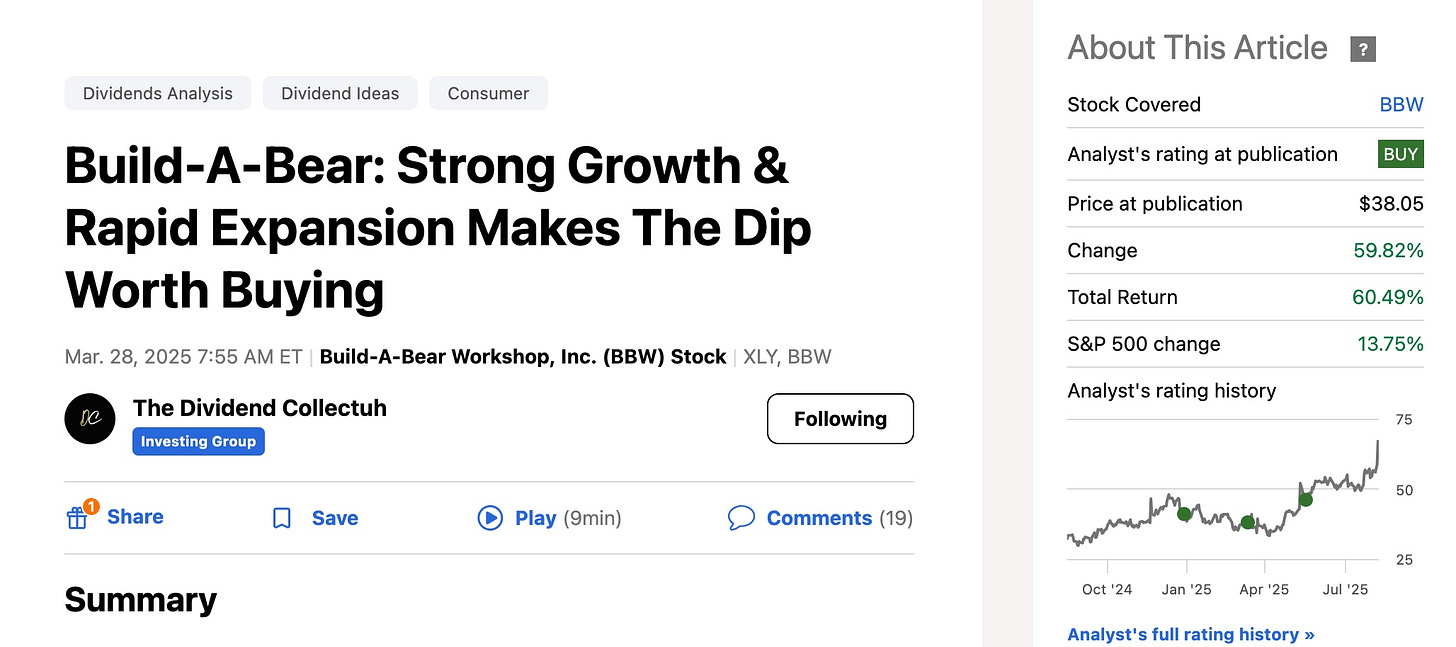Click the green BUY rating badge
Viewport: 1456px width, 647px height.
1401,154
